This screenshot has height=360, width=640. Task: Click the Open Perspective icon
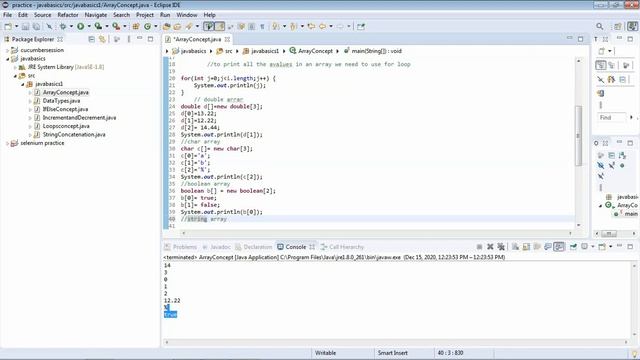coord(618,27)
